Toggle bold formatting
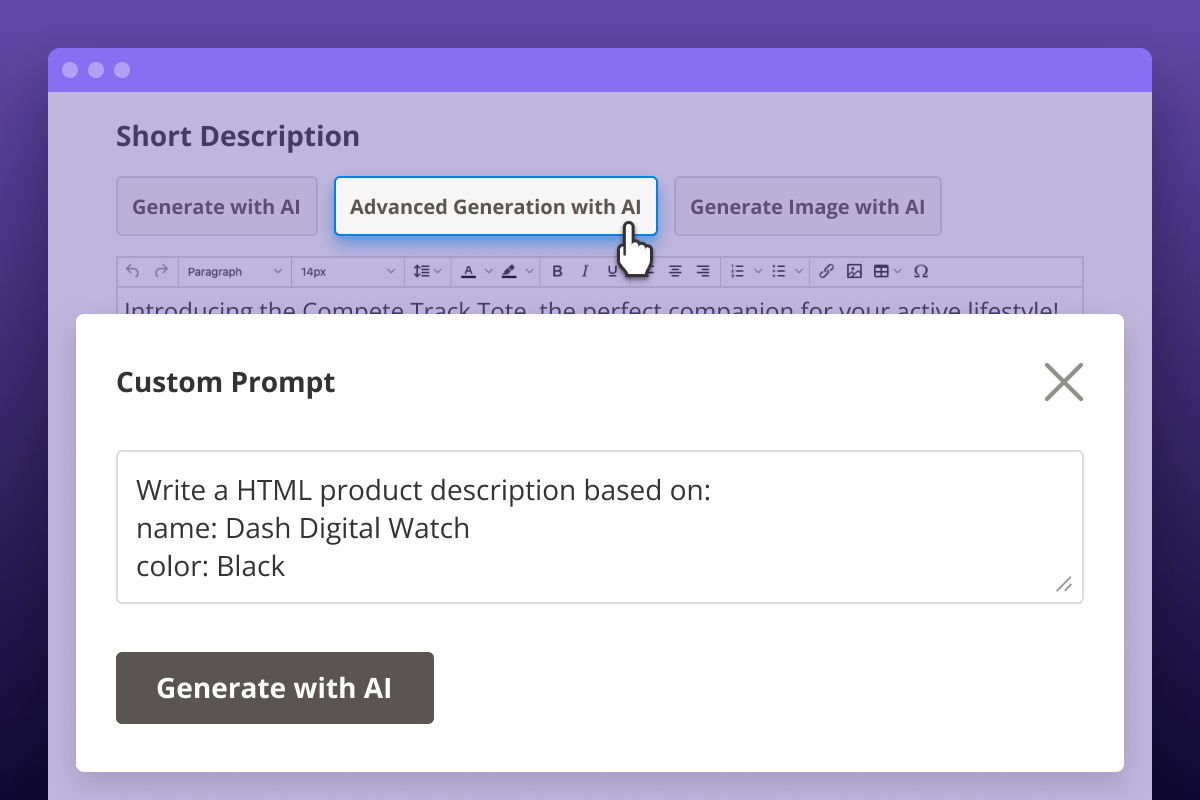This screenshot has height=800, width=1200. [558, 271]
